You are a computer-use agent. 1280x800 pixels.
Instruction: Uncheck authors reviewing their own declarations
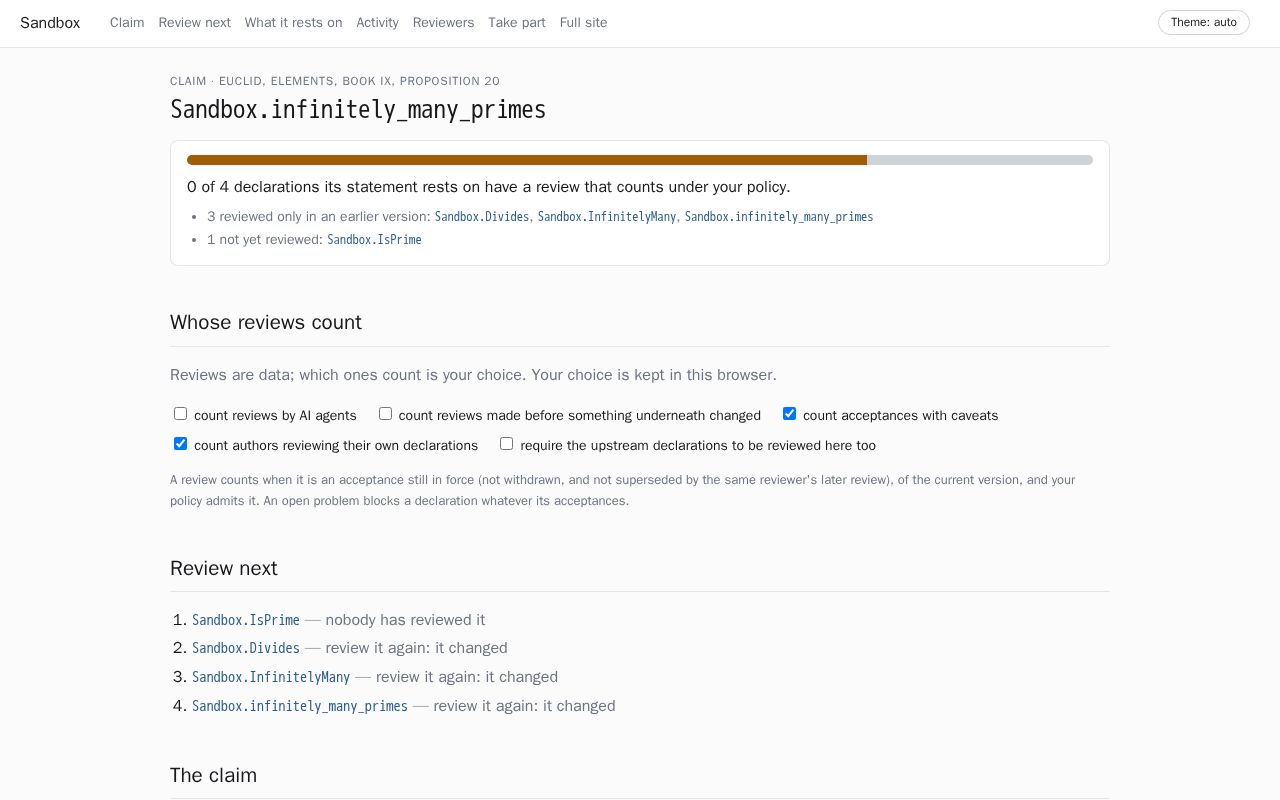pyautogui.click(x=180, y=444)
